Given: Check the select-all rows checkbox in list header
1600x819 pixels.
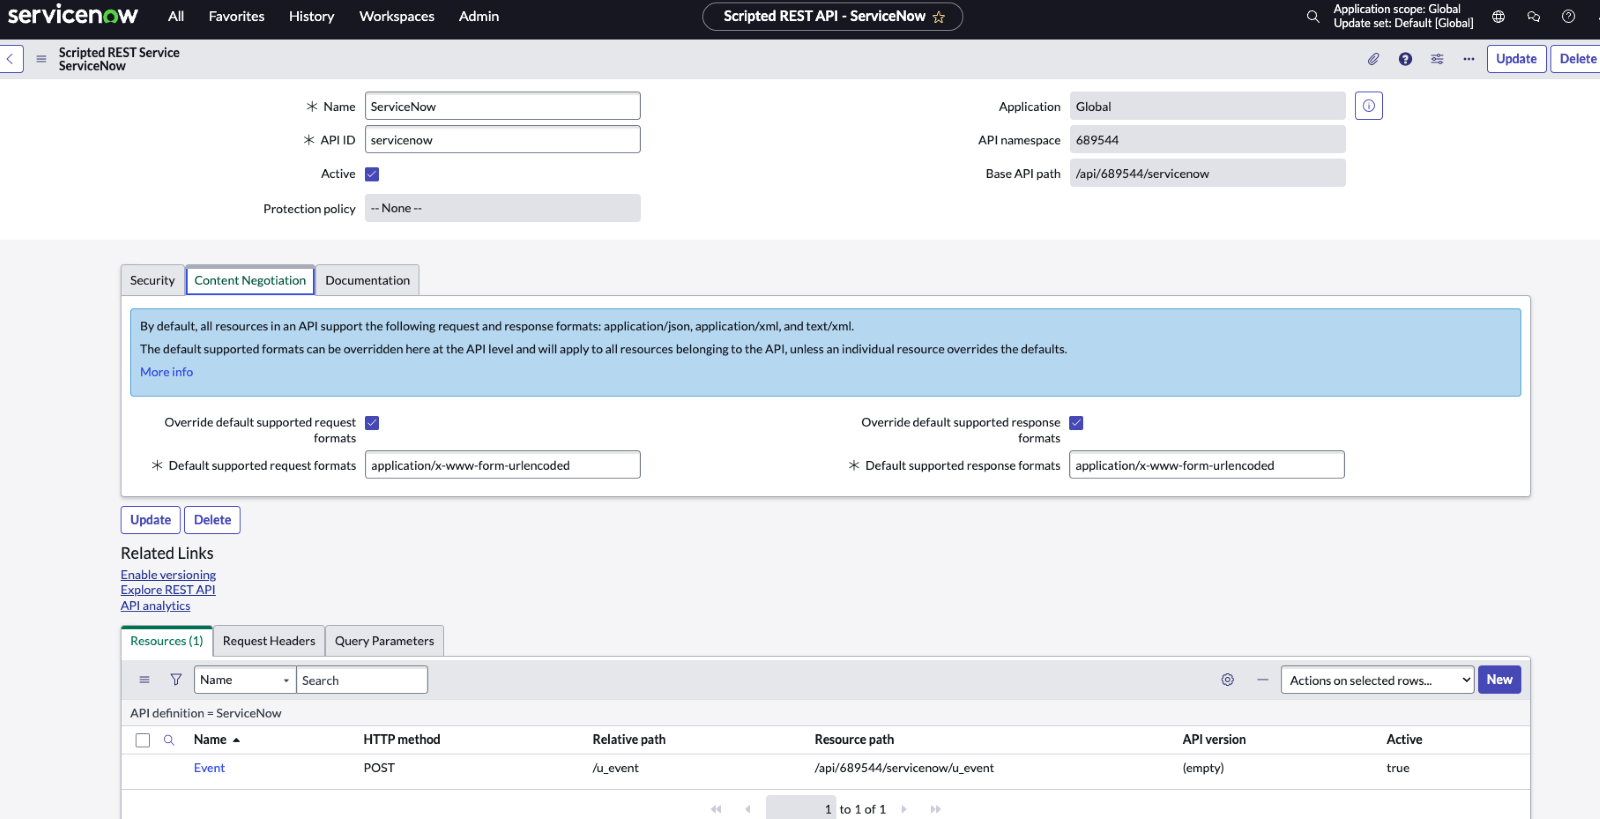Looking at the screenshot, I should (143, 740).
